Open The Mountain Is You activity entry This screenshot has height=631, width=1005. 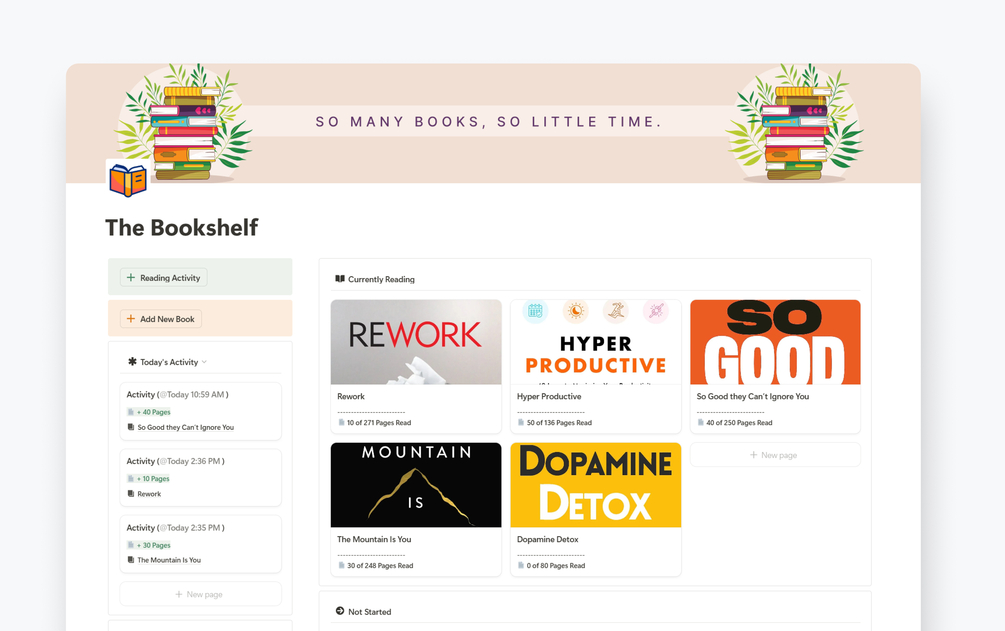coord(201,544)
